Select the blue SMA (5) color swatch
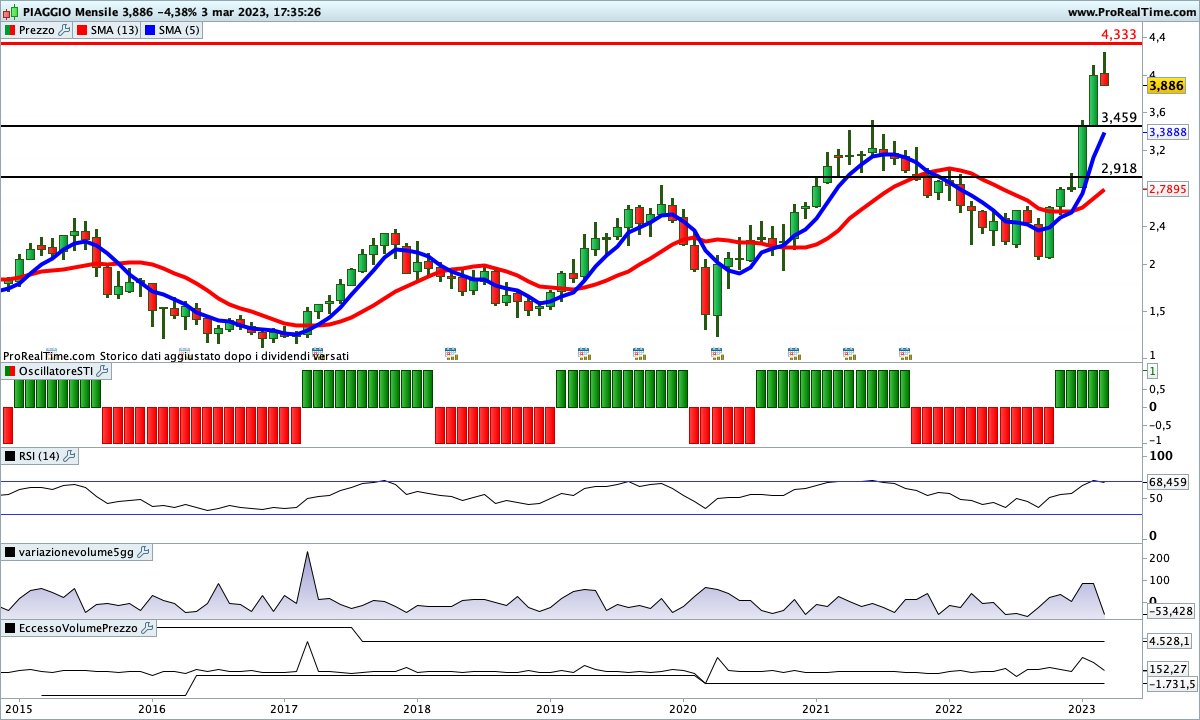 (x=150, y=30)
